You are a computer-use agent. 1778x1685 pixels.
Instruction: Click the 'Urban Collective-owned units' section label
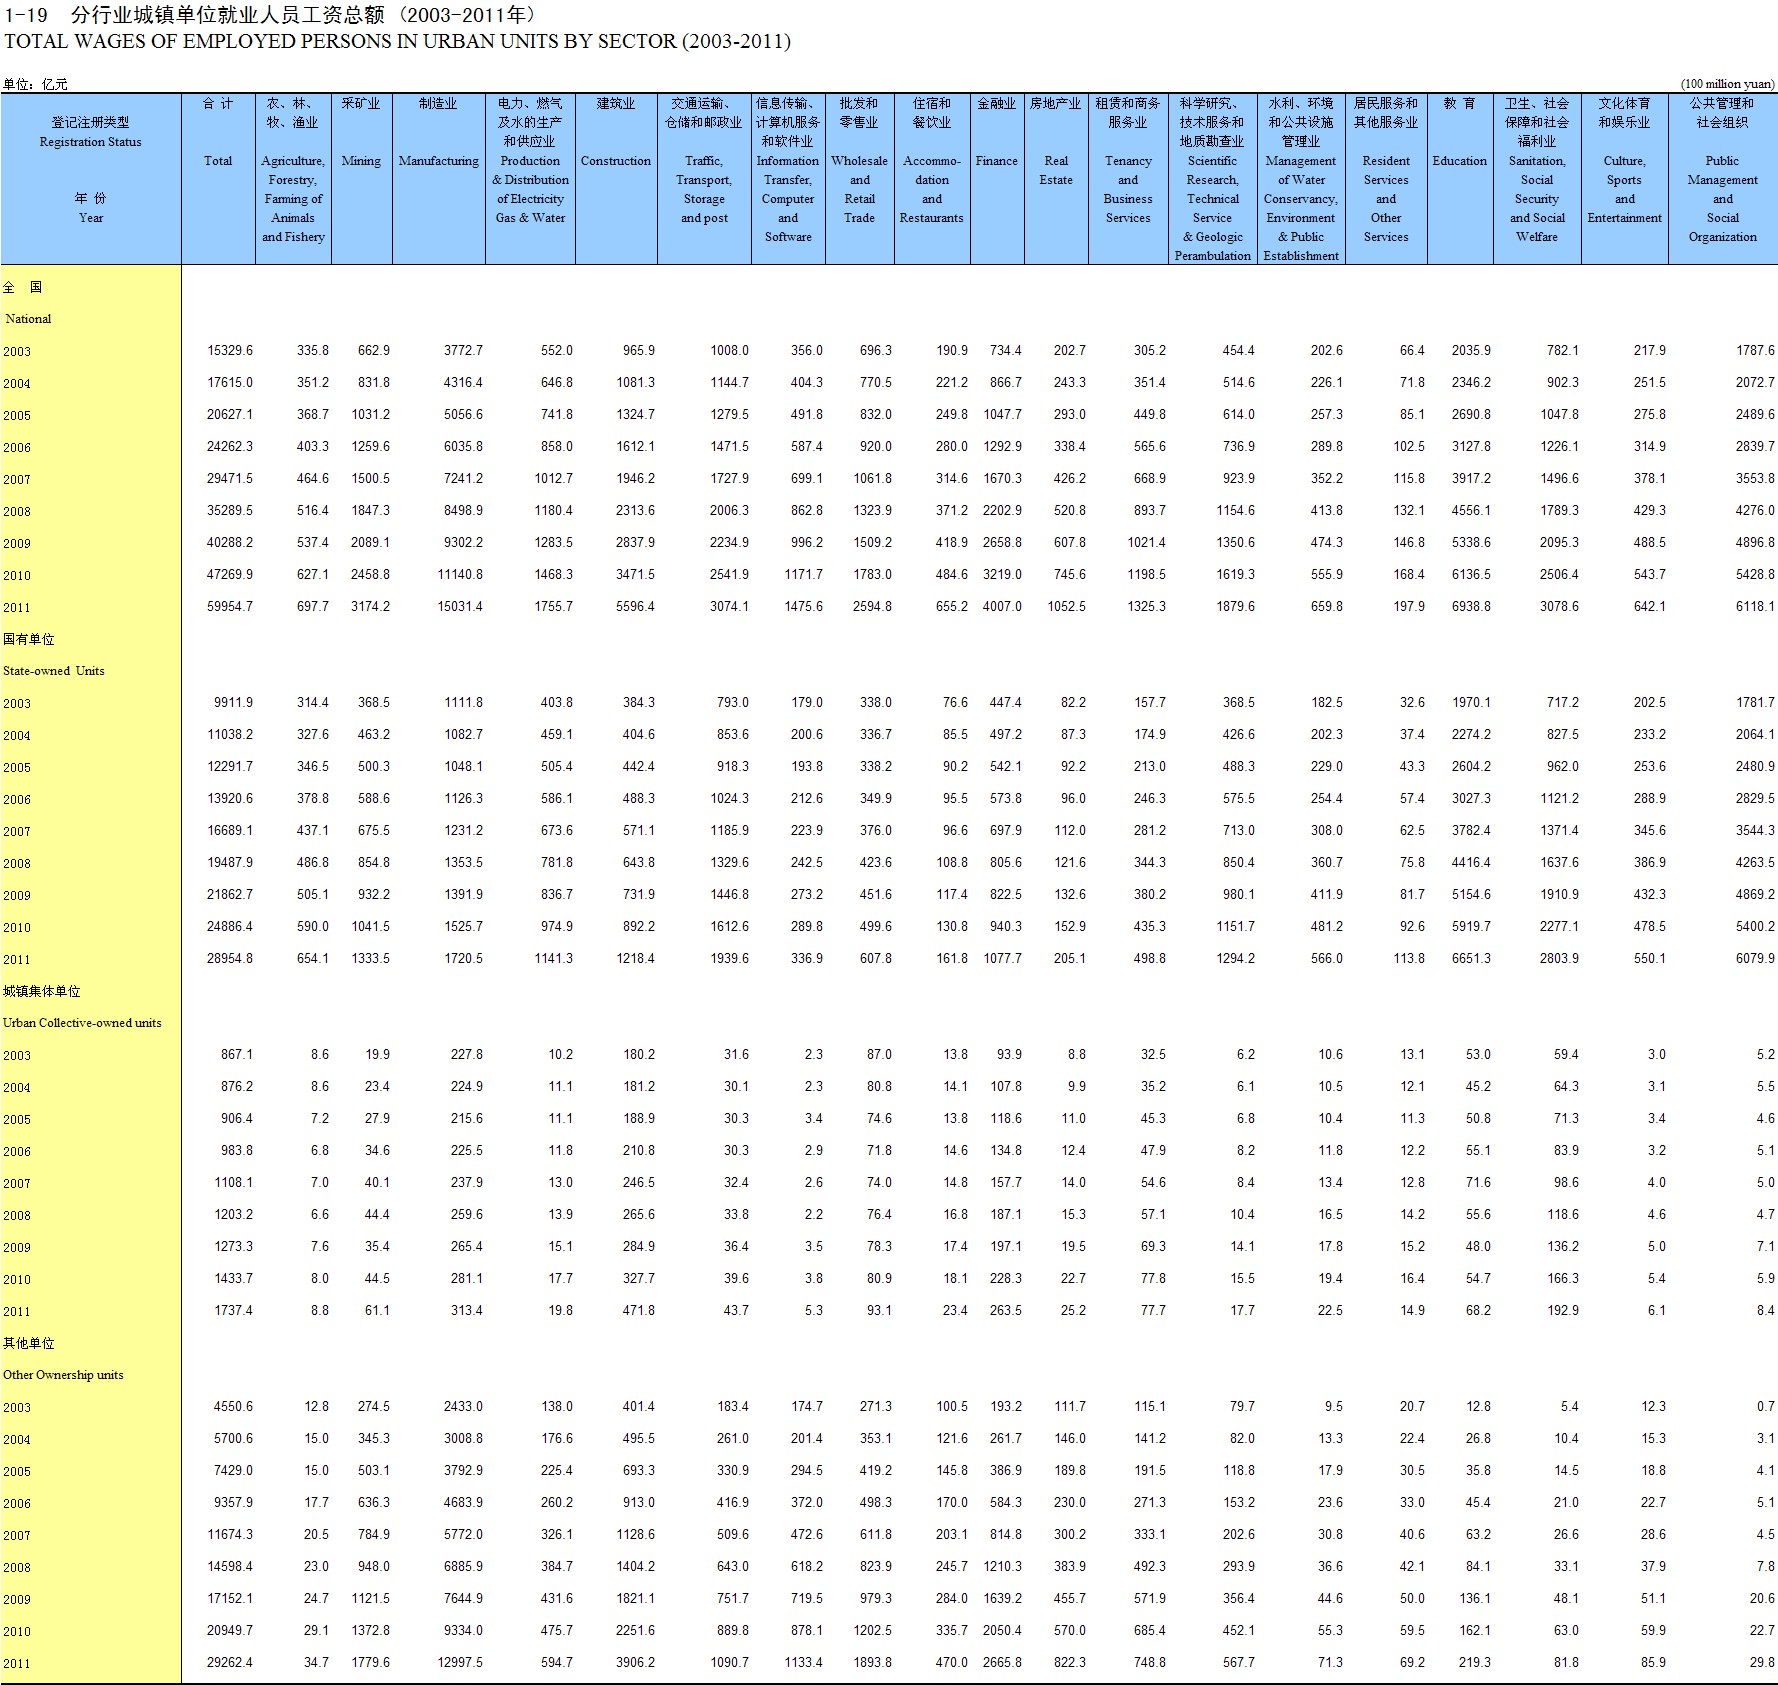(82, 1023)
